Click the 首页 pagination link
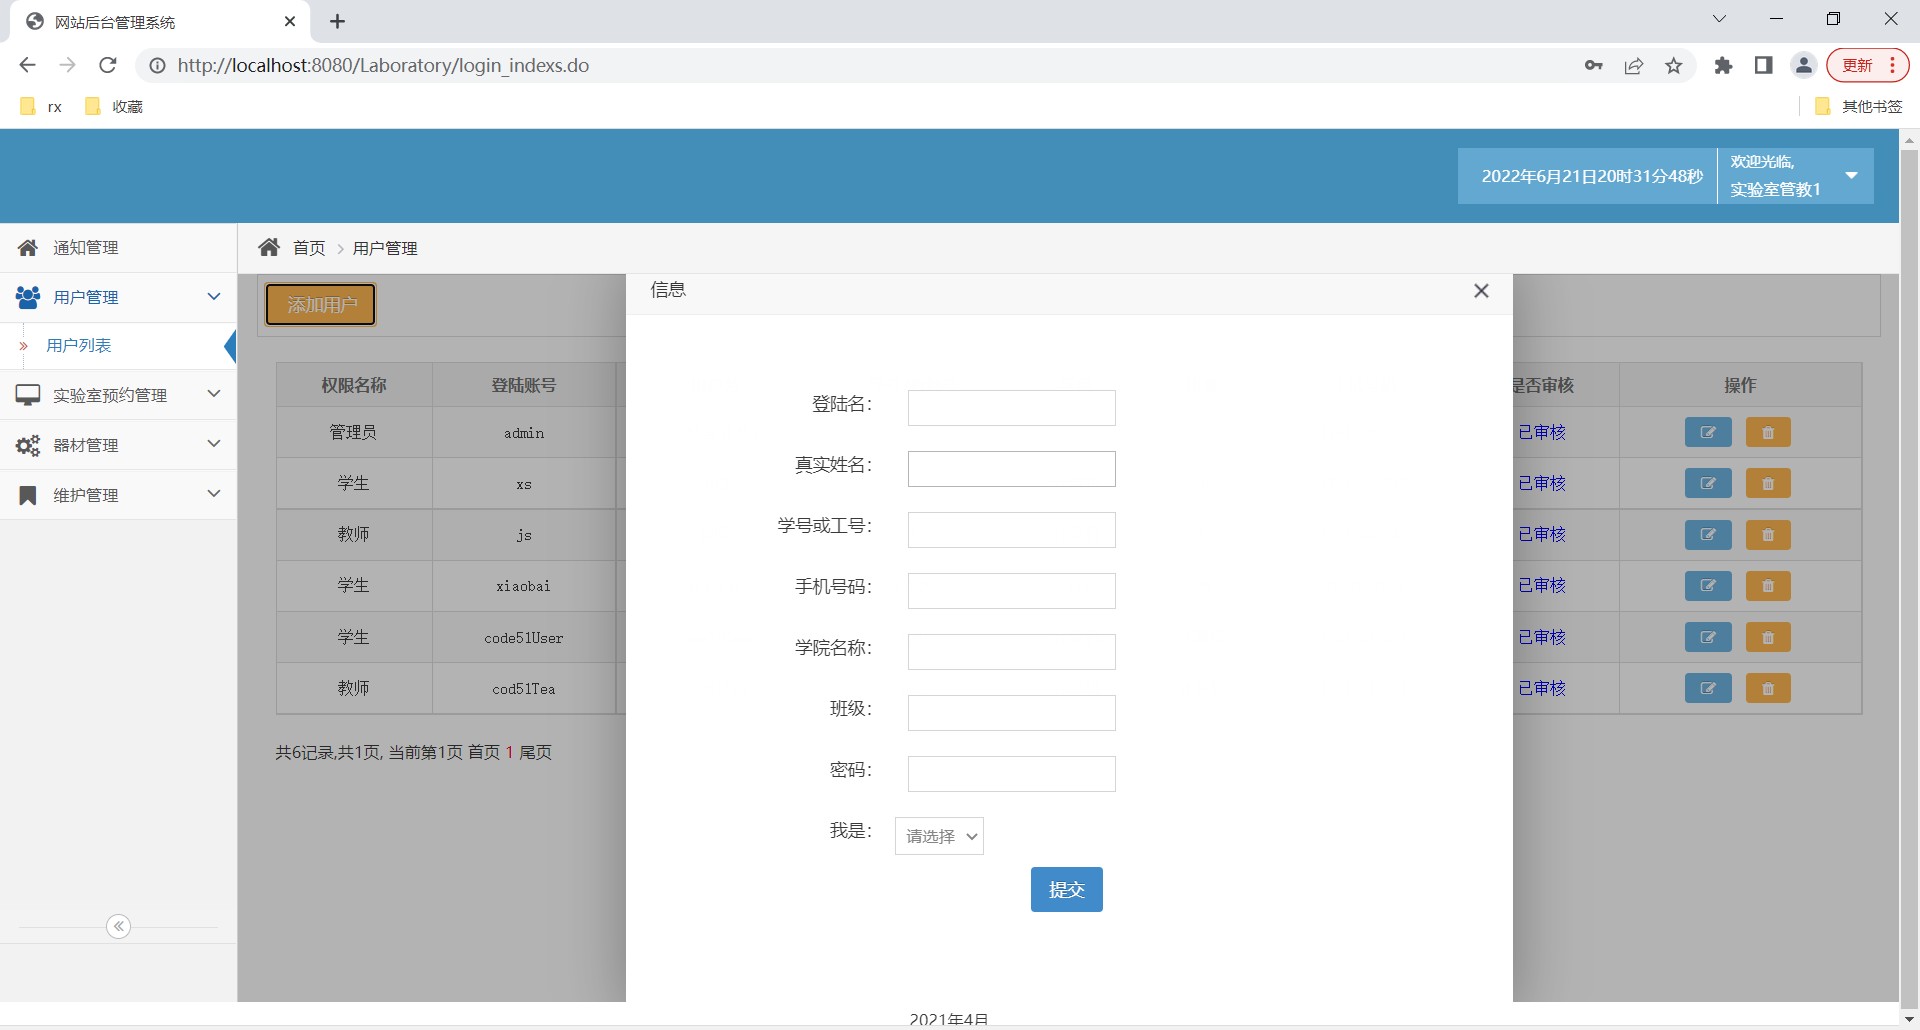The height and width of the screenshot is (1030, 1920). click(x=484, y=752)
